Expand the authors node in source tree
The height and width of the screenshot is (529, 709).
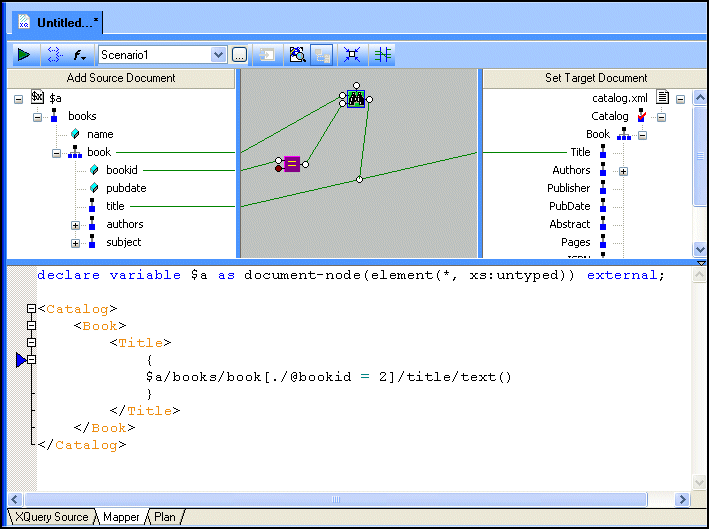pos(75,225)
